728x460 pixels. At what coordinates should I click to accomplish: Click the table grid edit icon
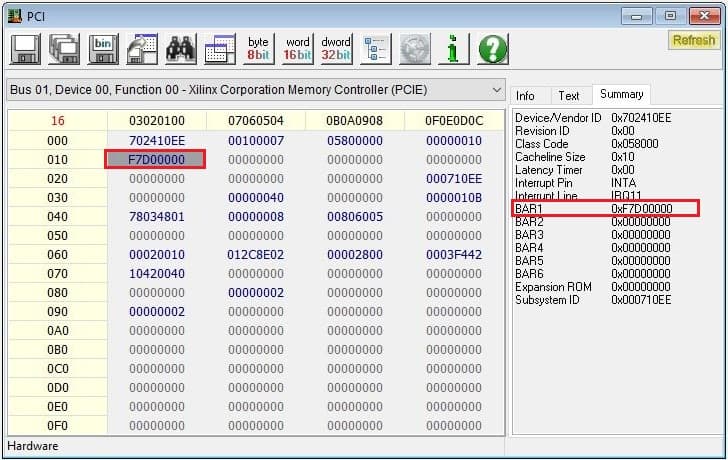[219, 49]
